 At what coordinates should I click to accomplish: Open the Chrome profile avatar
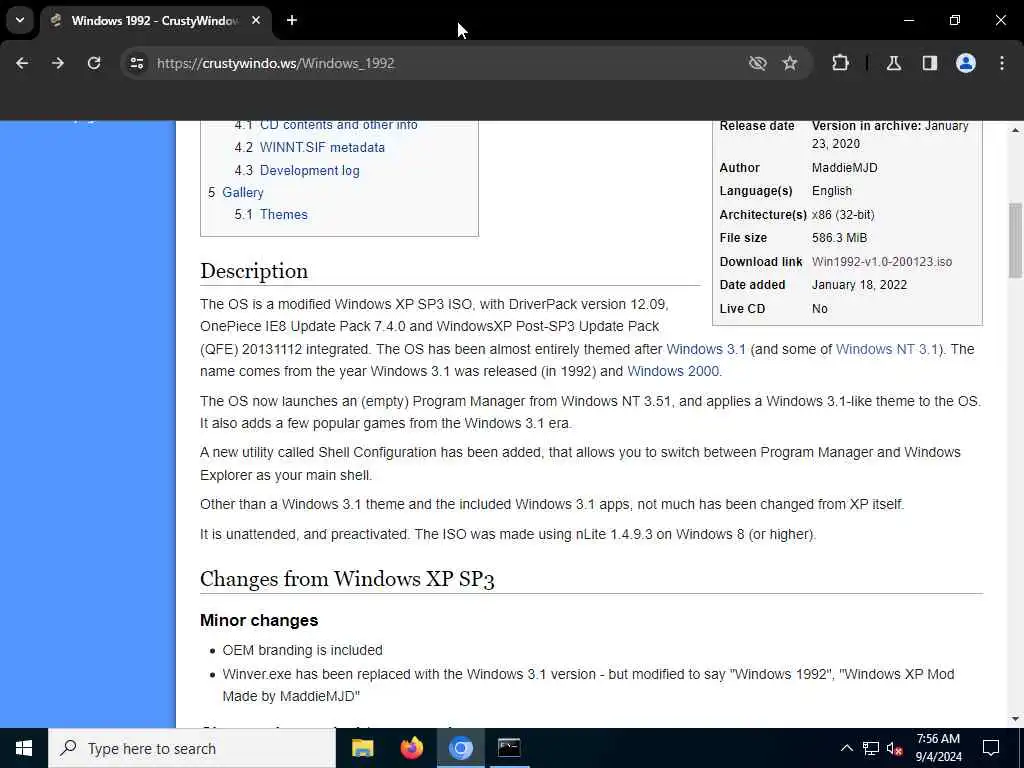(966, 63)
